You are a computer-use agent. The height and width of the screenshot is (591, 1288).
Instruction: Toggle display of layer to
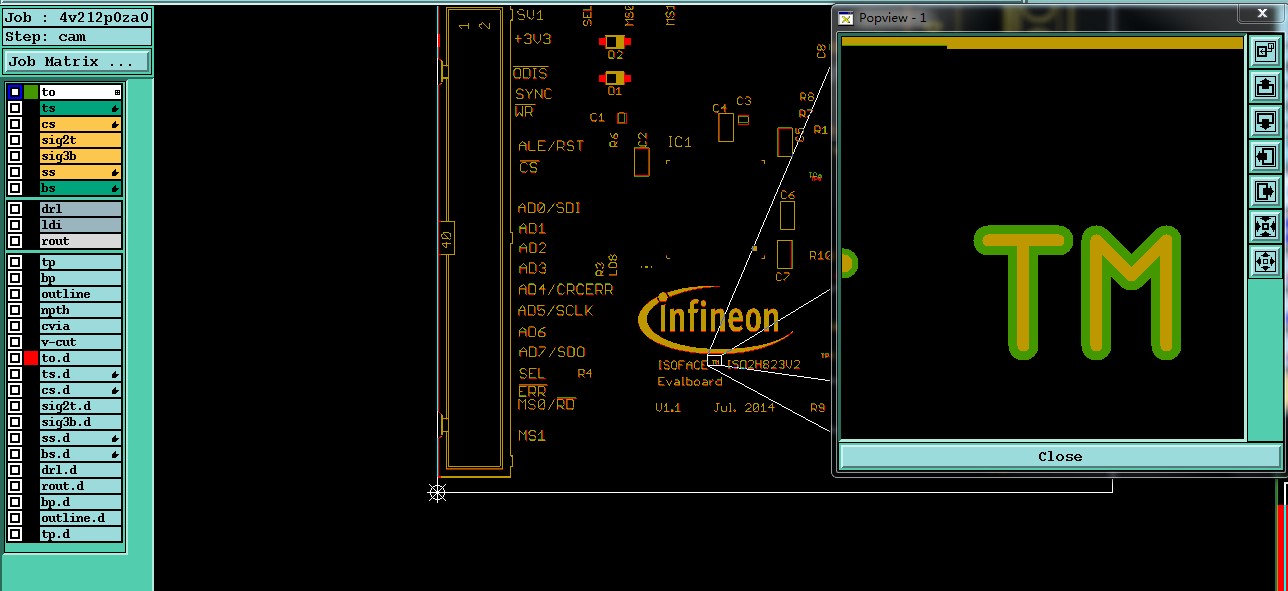point(14,92)
